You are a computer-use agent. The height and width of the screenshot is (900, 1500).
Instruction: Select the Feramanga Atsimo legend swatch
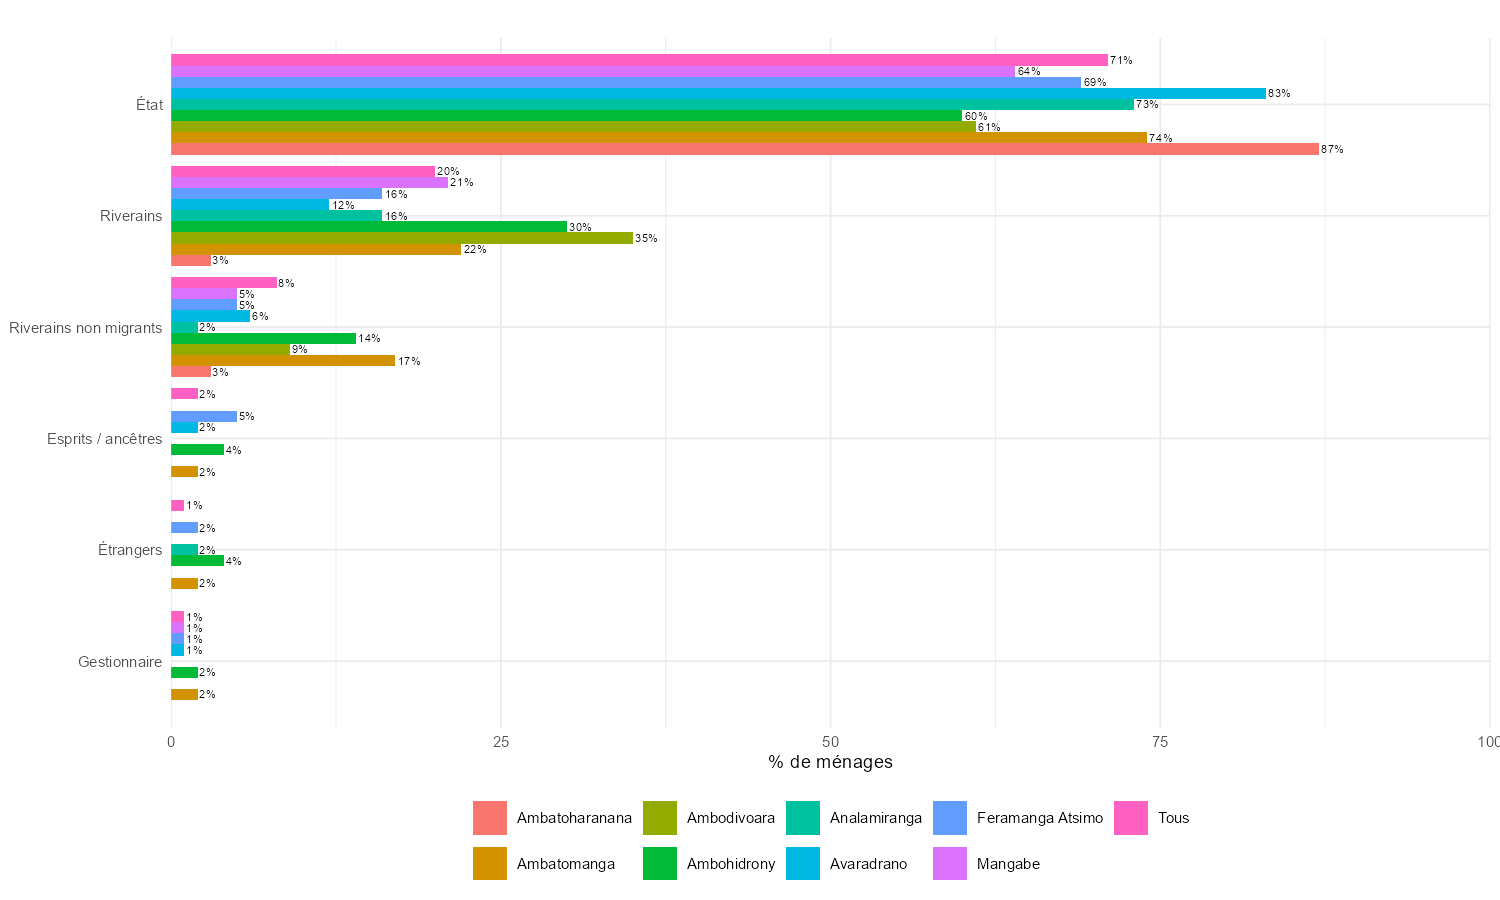coord(950,818)
